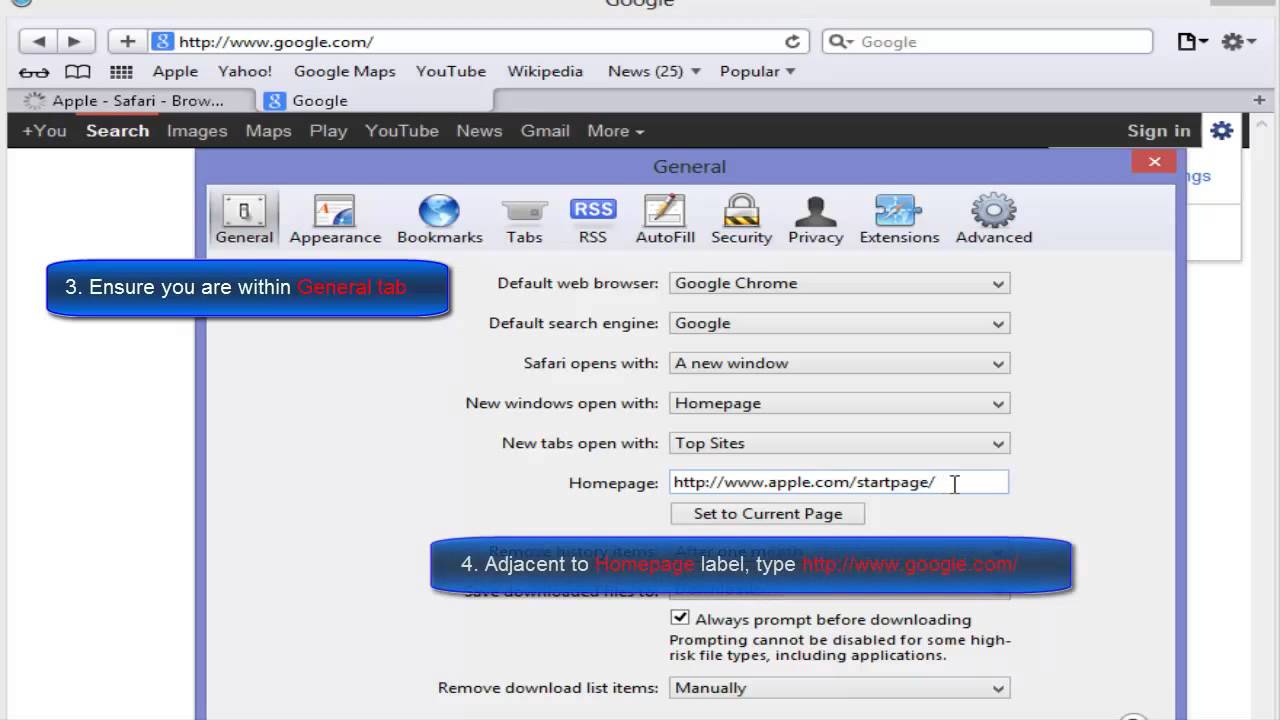
Task: Open Default search engine dropdown
Action: [839, 324]
